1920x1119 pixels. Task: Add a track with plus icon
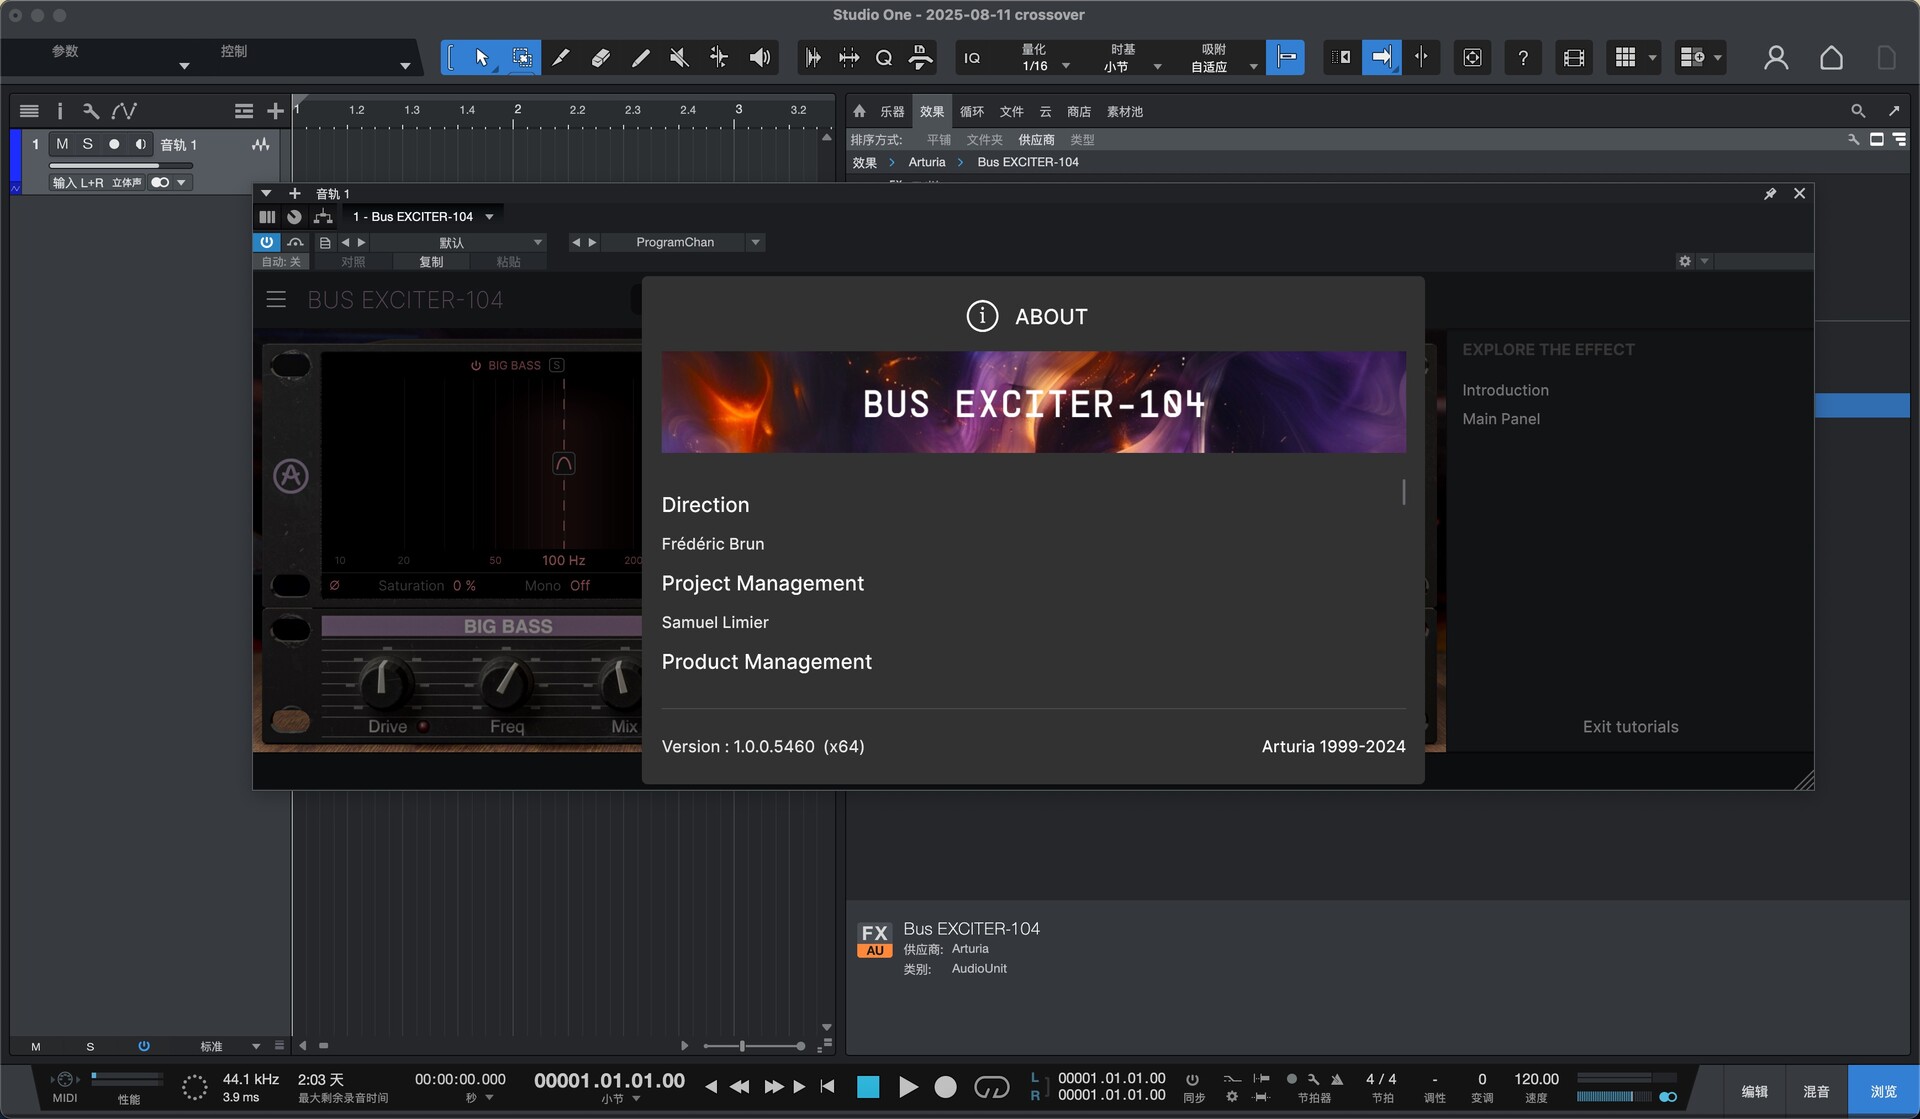pyautogui.click(x=275, y=111)
